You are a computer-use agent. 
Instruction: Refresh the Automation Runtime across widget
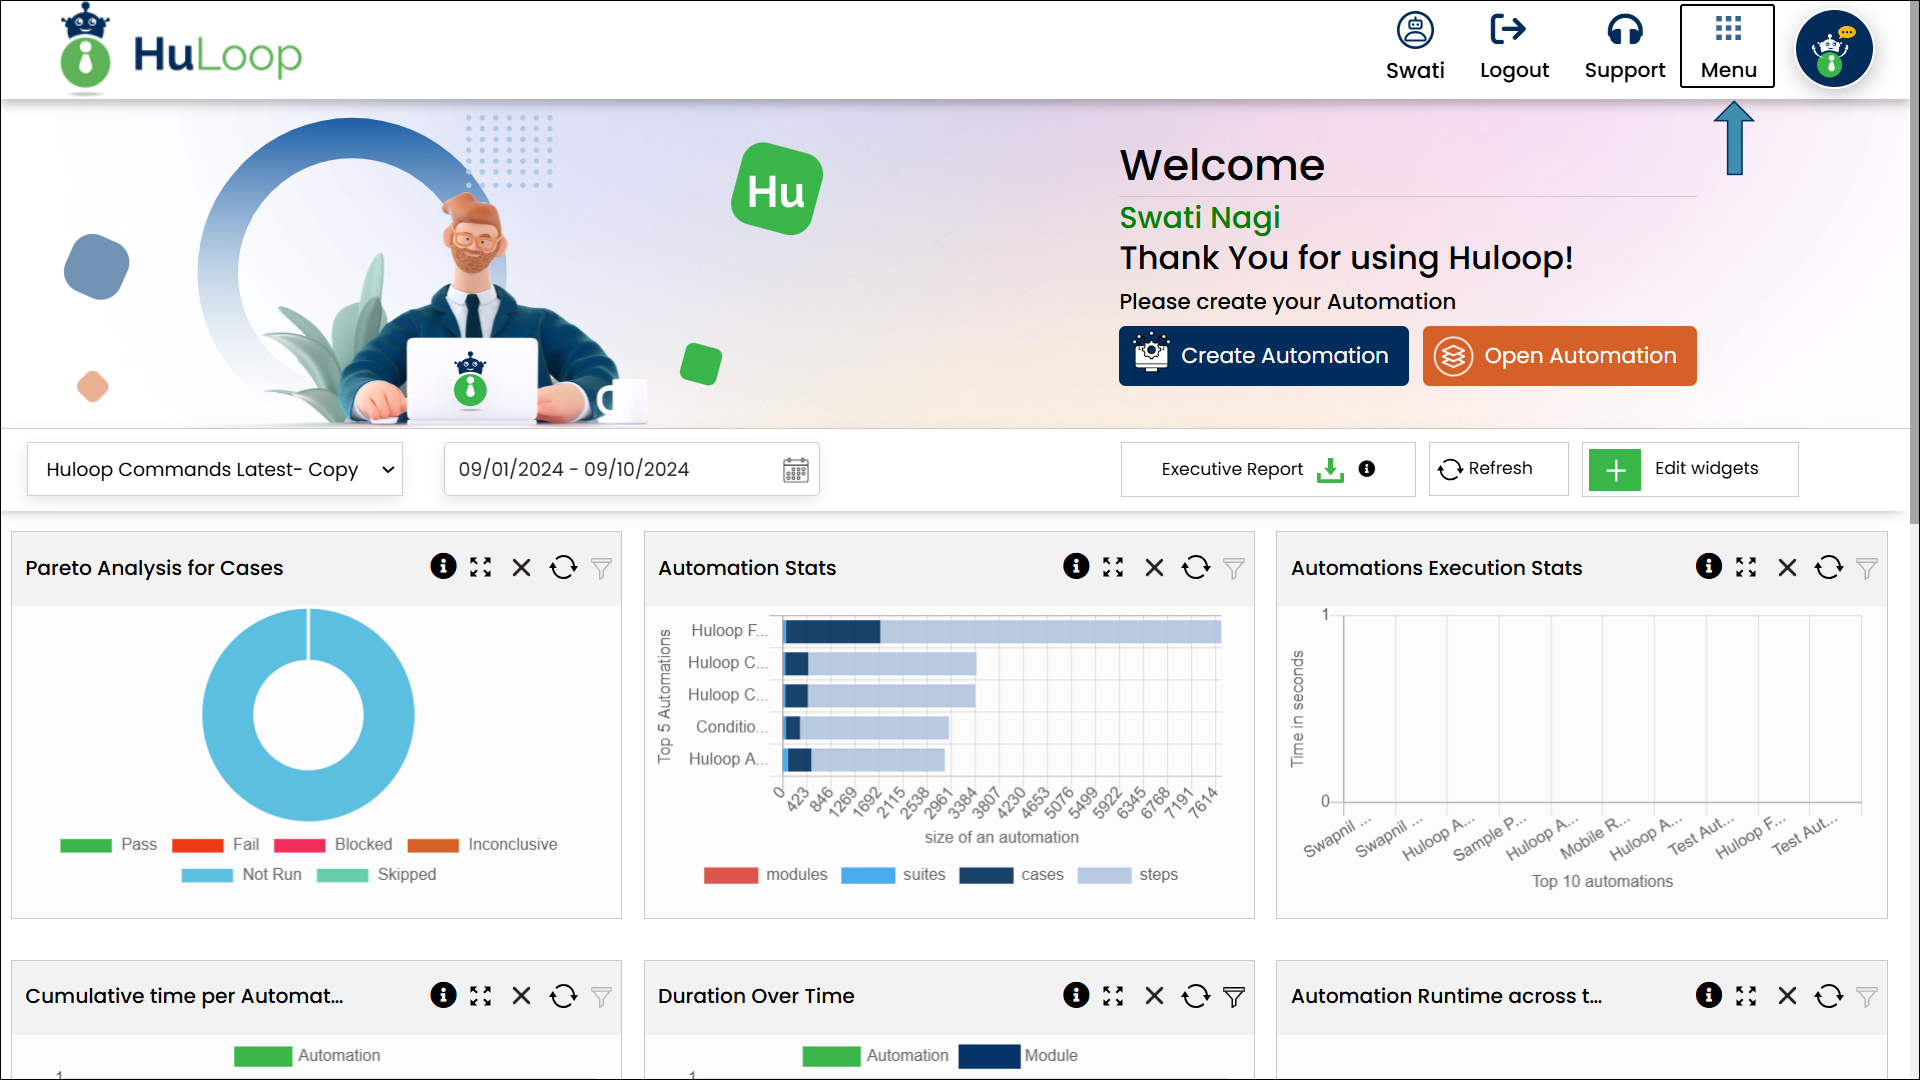tap(1829, 996)
